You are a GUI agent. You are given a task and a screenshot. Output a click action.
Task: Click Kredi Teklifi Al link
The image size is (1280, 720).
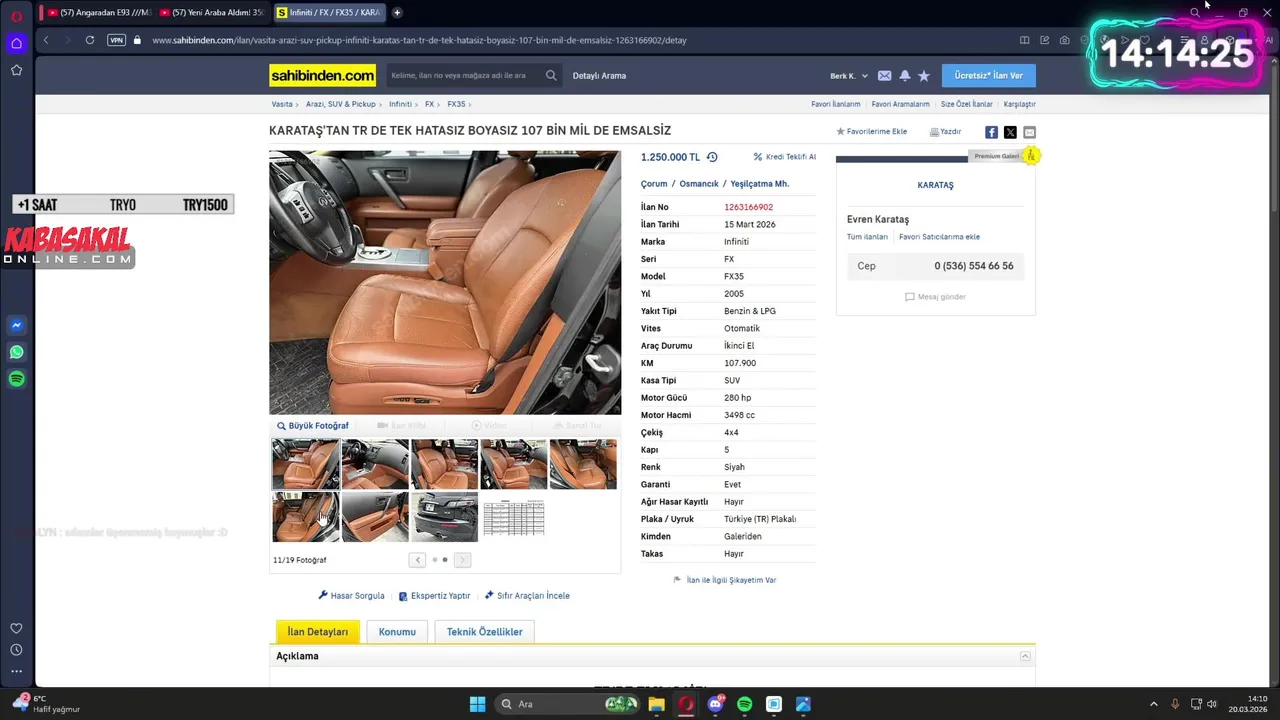point(785,157)
